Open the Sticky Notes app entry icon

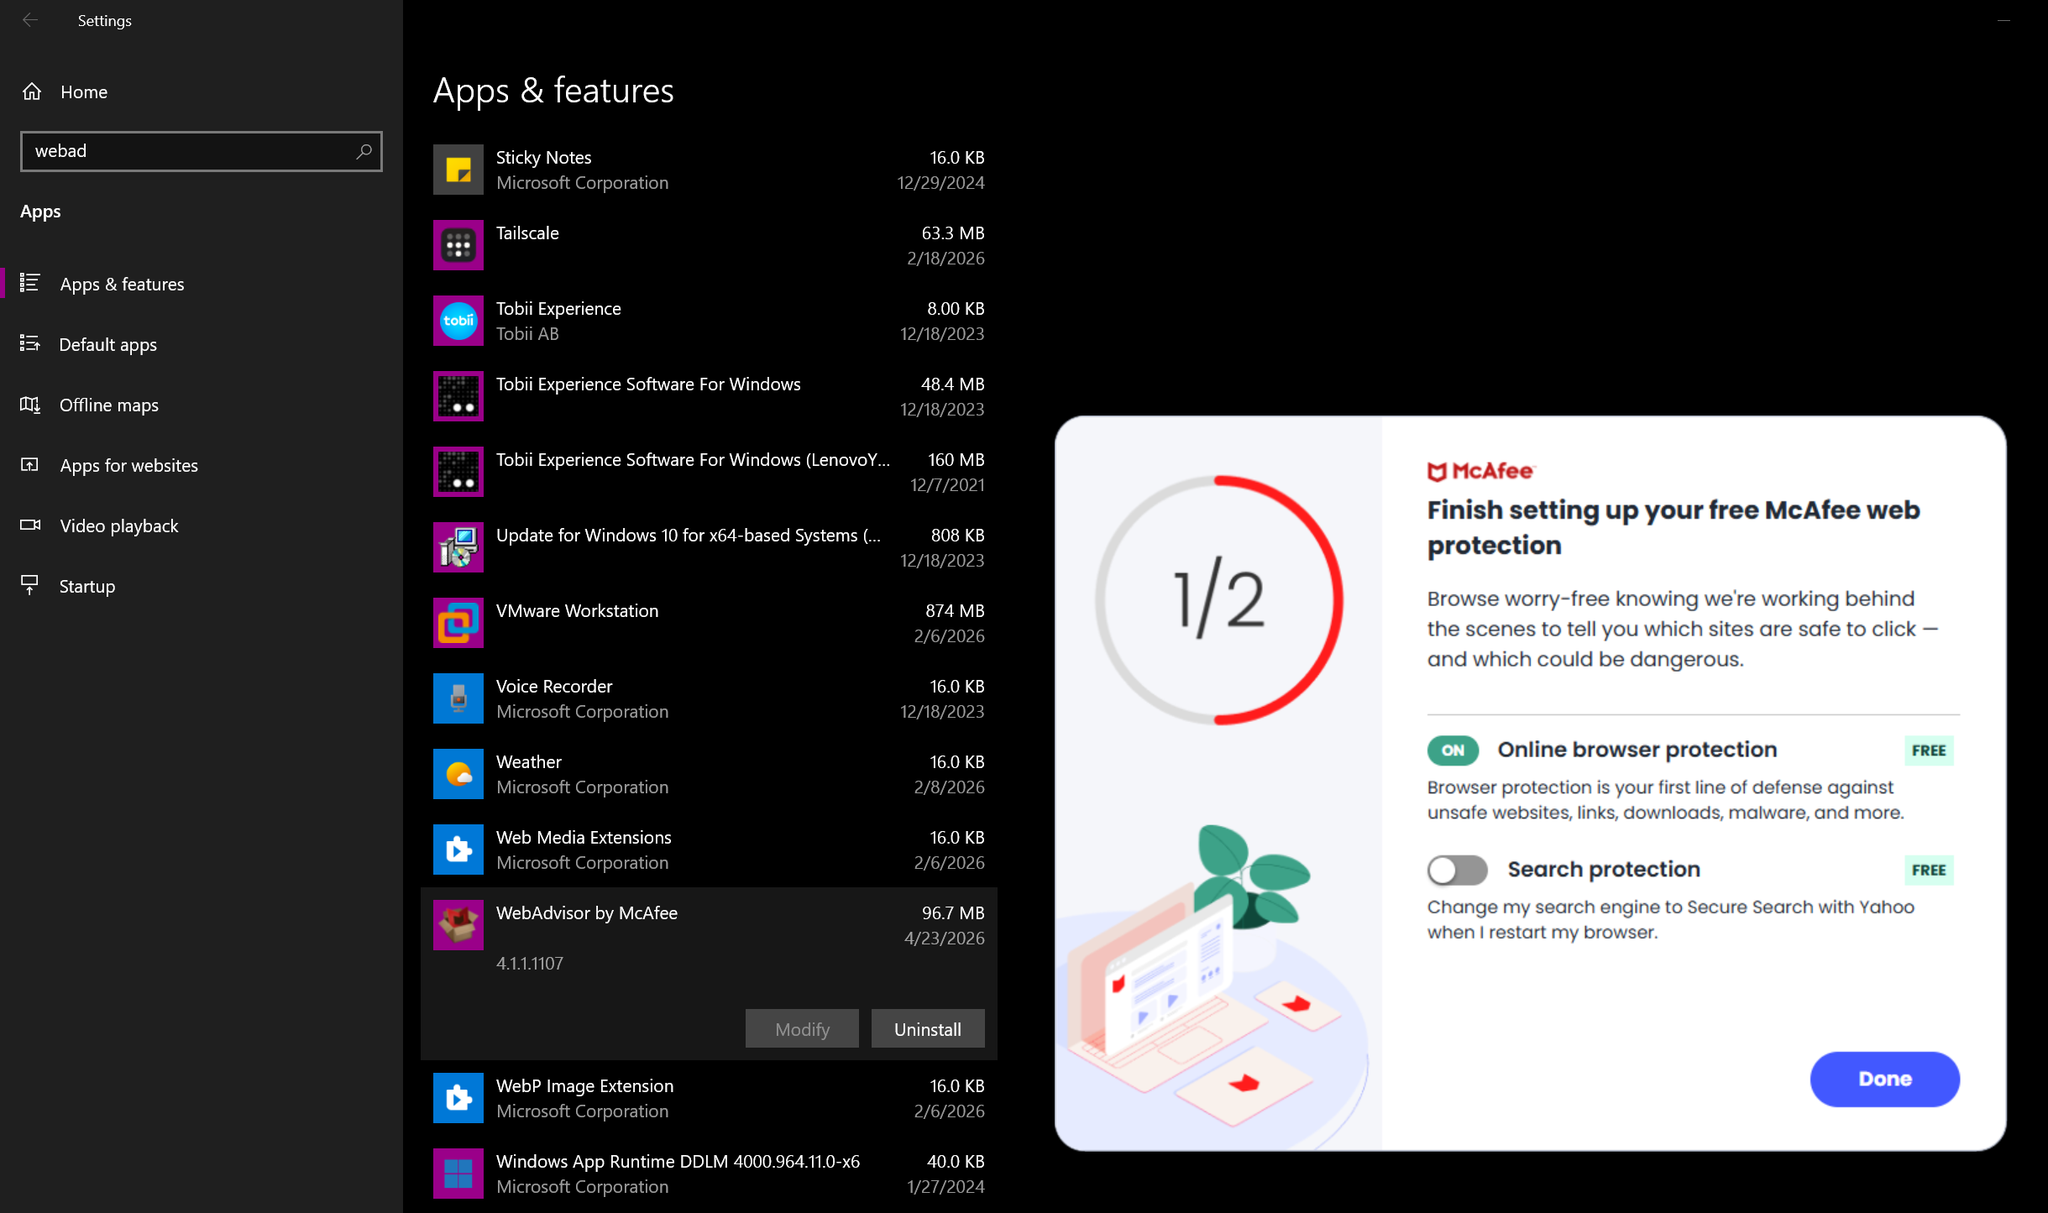tap(458, 169)
